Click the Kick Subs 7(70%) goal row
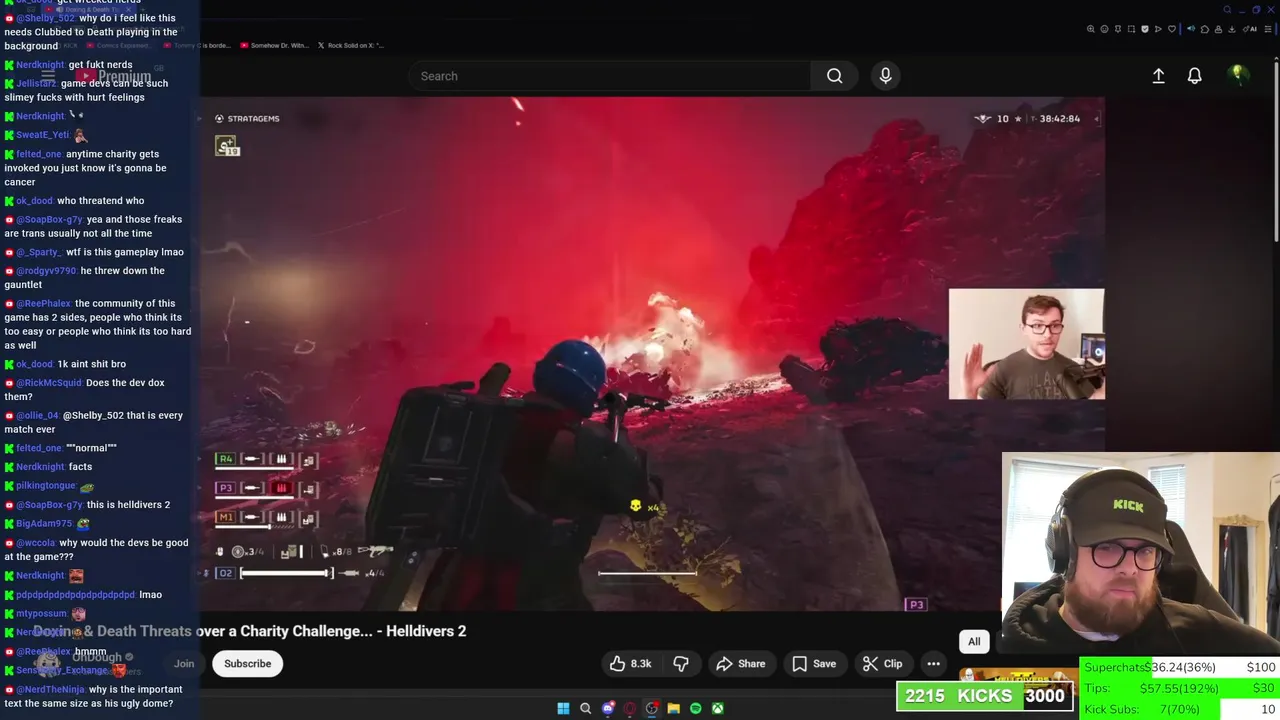Viewport: 1280px width, 720px height. (x=1180, y=709)
